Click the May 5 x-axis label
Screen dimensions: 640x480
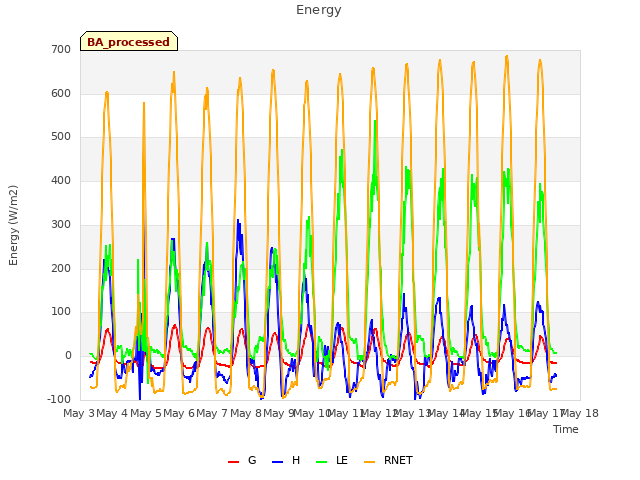click(x=146, y=413)
